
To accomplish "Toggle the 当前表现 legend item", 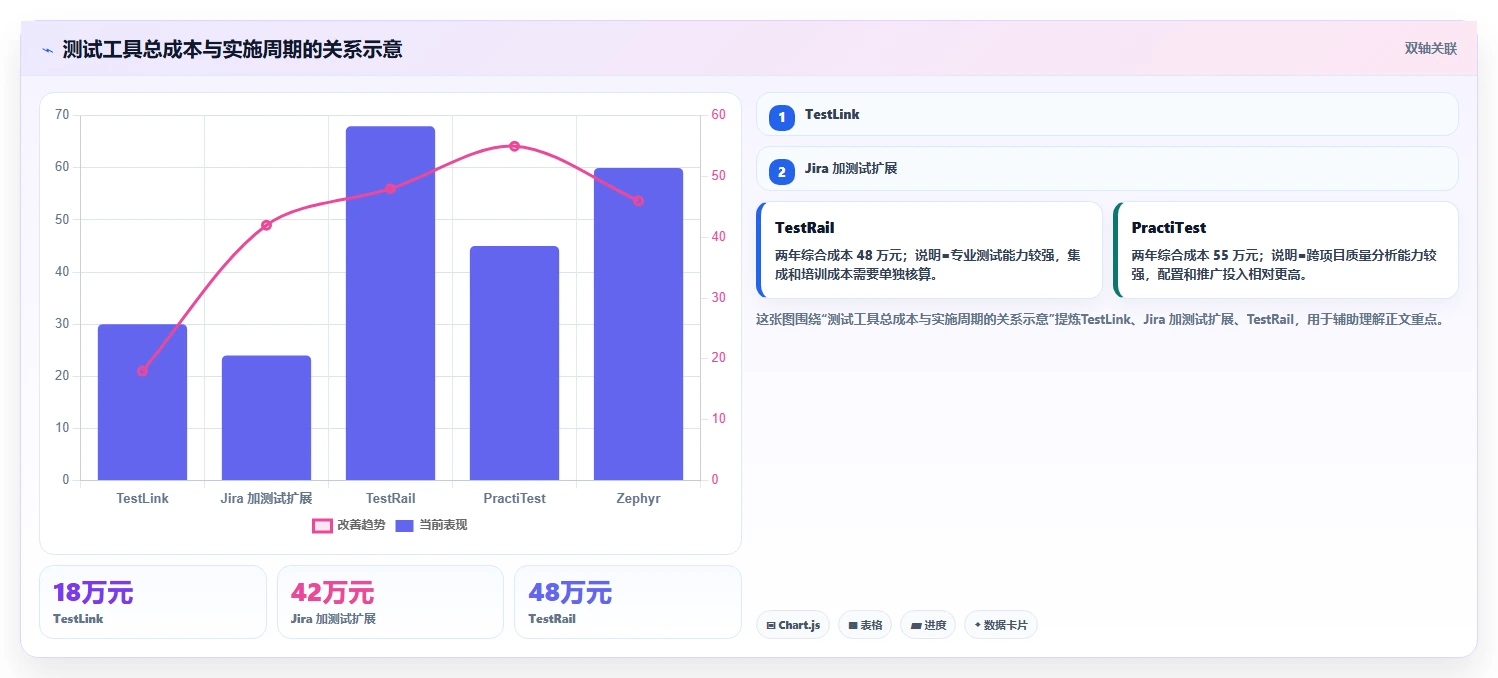I will click(431, 525).
